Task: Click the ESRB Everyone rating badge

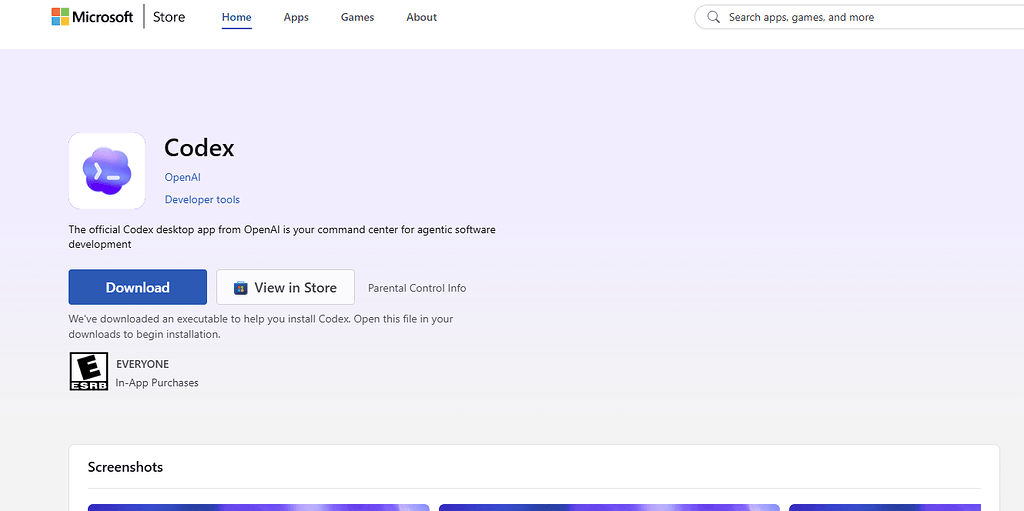Action: click(88, 371)
